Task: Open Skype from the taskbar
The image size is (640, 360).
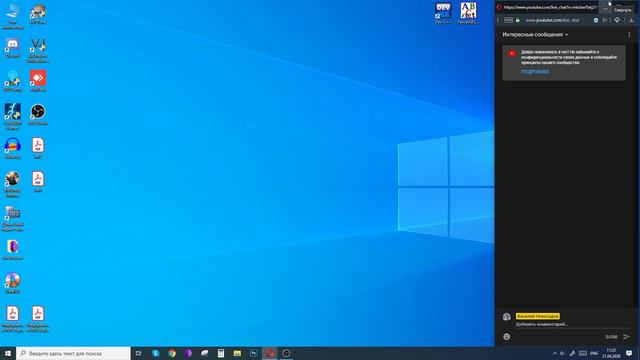Action: click(156, 353)
